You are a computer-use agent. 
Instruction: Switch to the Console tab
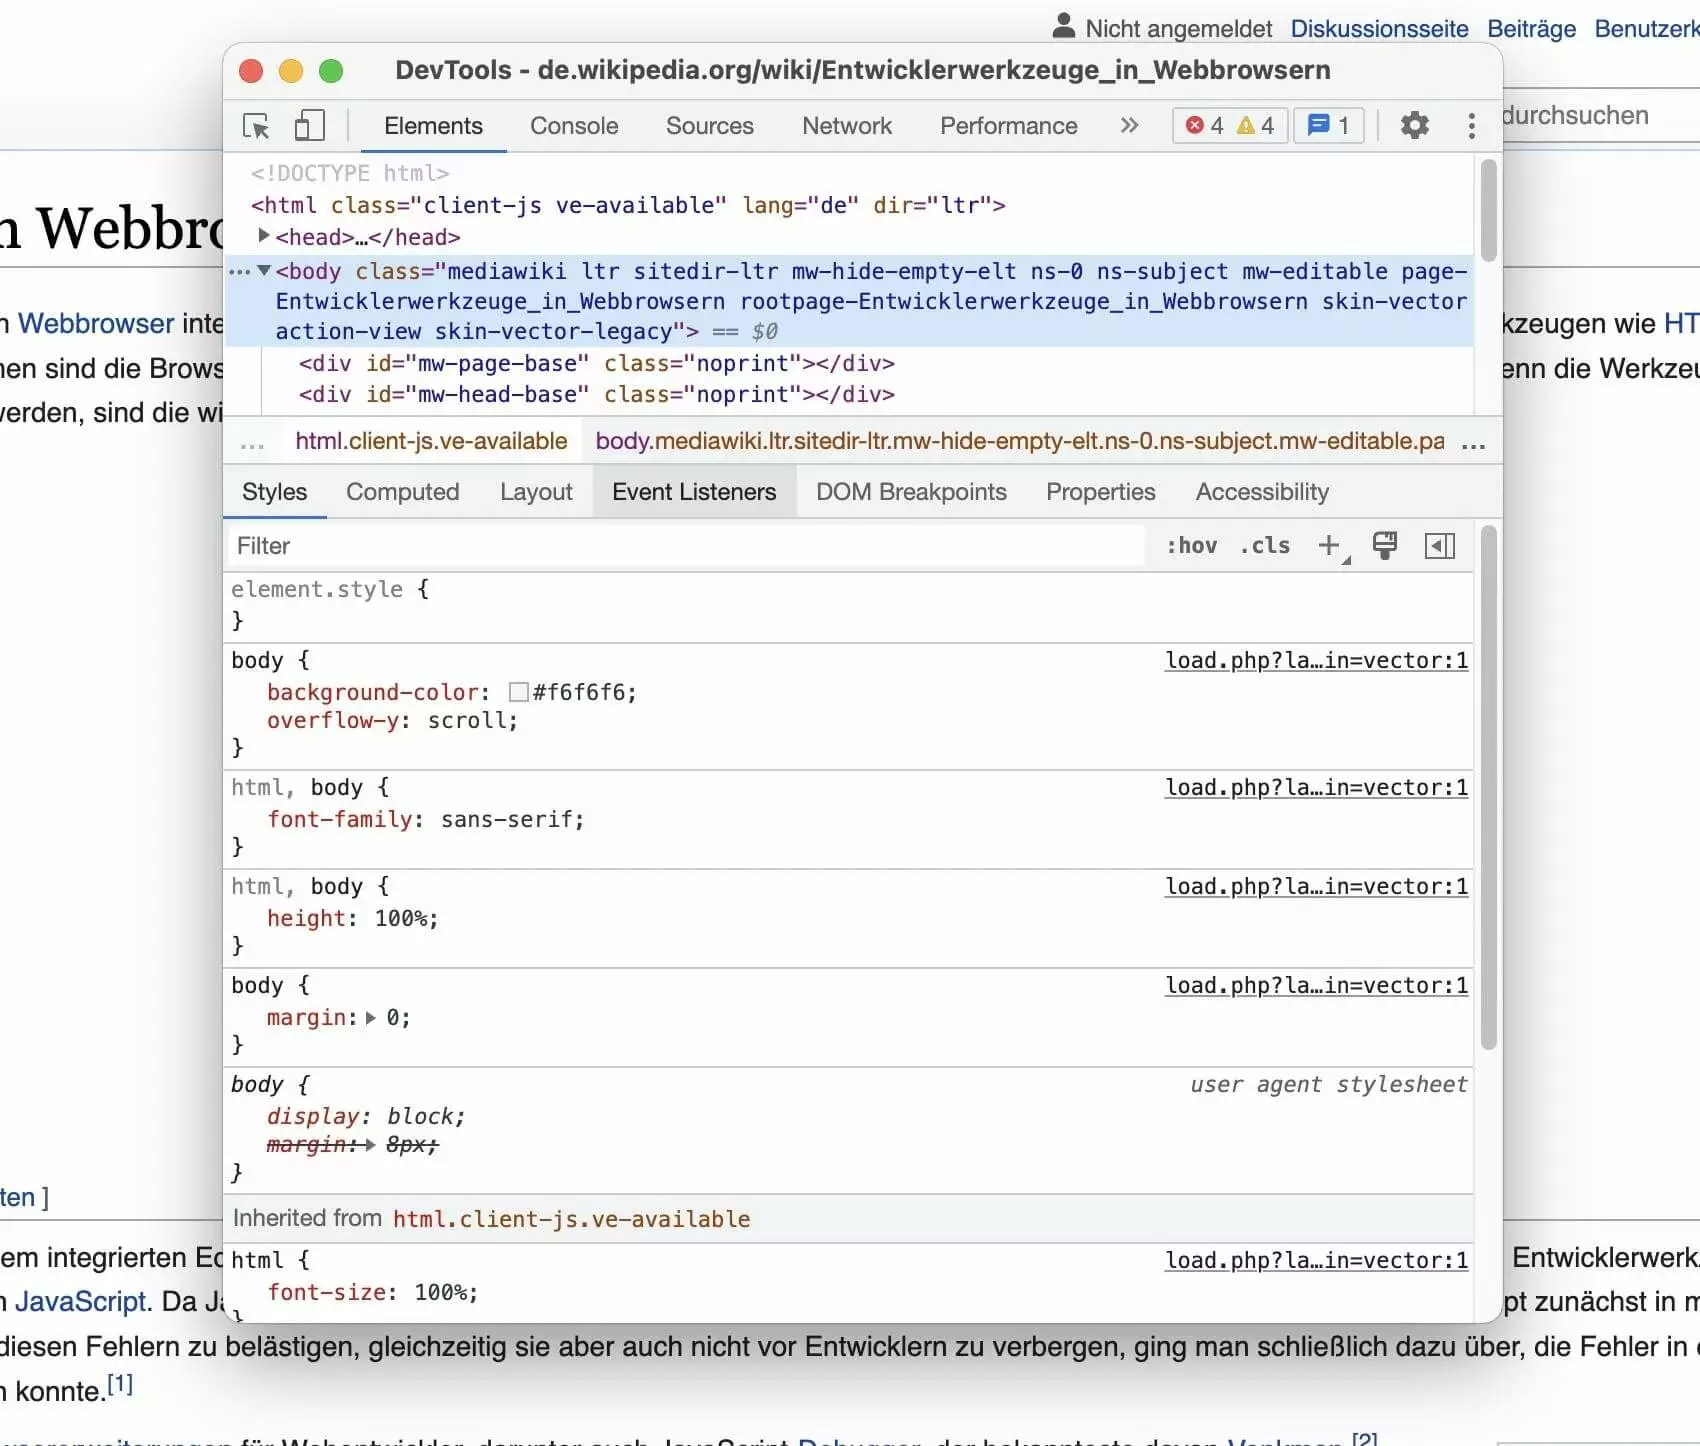tap(574, 126)
